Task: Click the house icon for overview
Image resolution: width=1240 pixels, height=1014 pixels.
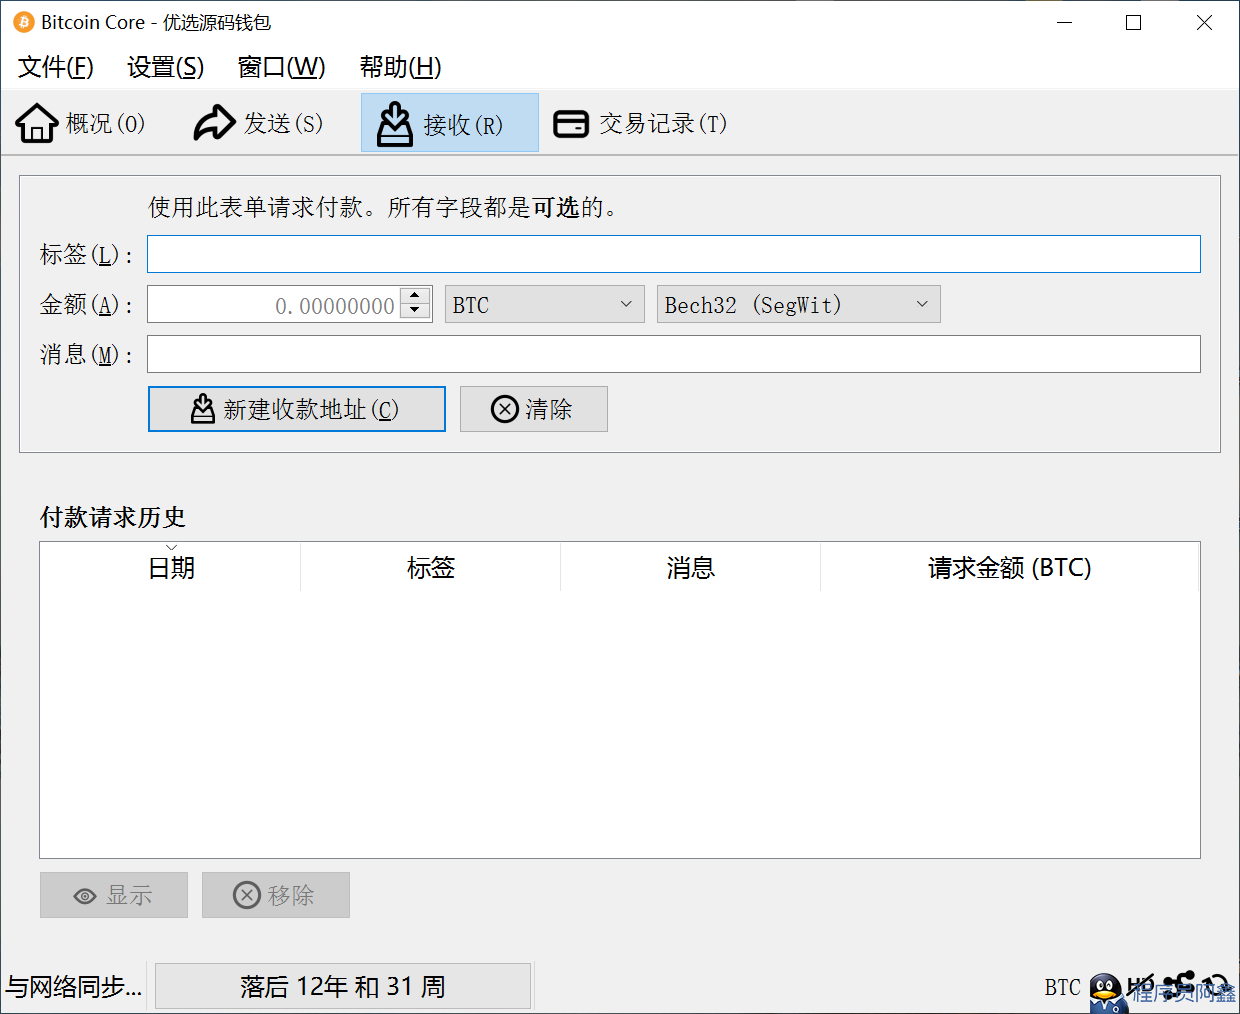Action: [x=37, y=123]
